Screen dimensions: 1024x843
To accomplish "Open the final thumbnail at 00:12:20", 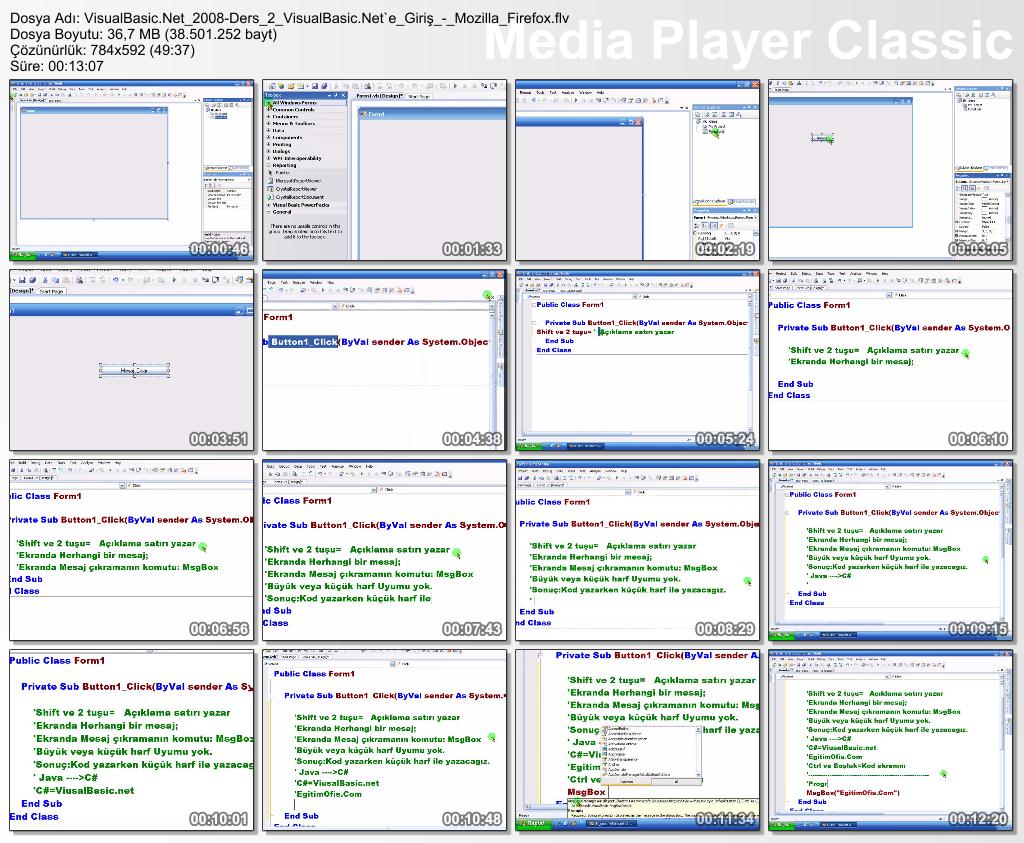I will (x=890, y=740).
